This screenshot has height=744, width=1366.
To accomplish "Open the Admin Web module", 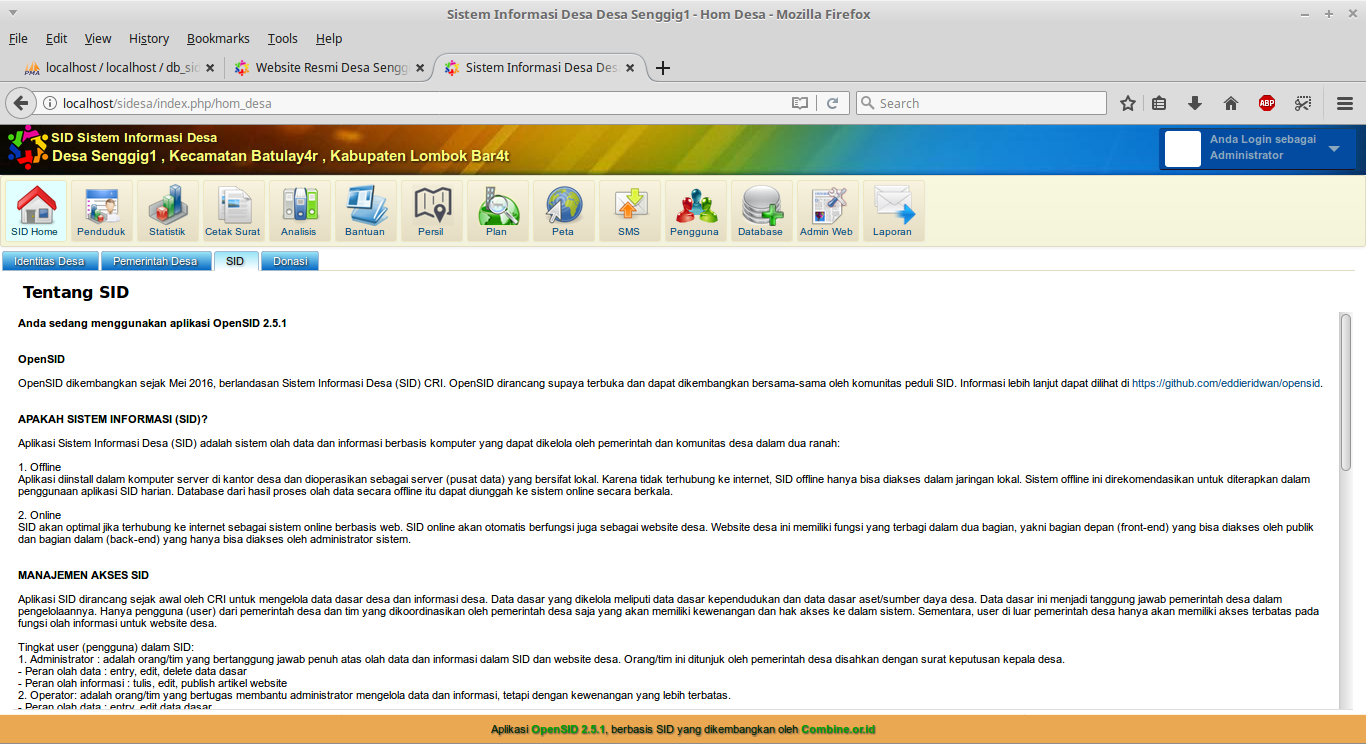I will pyautogui.click(x=827, y=211).
